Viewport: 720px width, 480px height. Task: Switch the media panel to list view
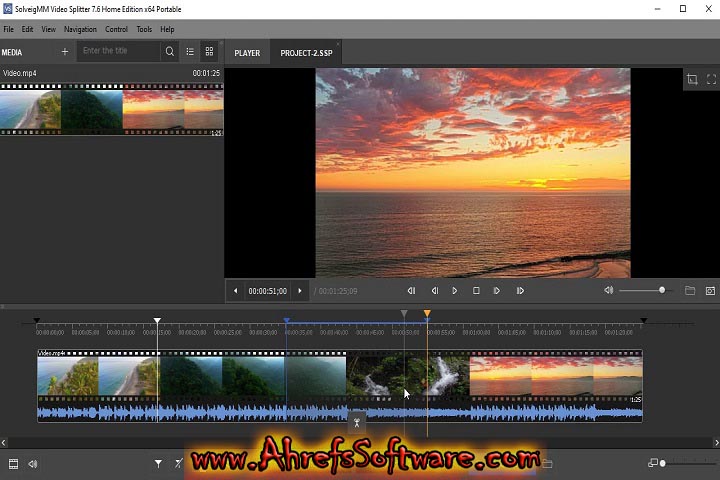click(190, 51)
